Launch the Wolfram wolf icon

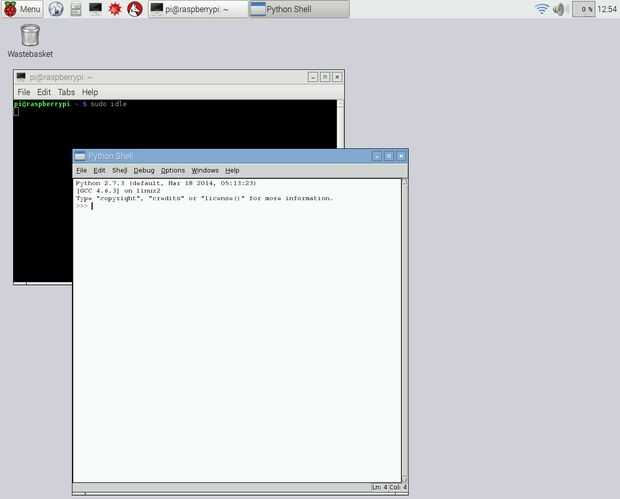coord(135,9)
